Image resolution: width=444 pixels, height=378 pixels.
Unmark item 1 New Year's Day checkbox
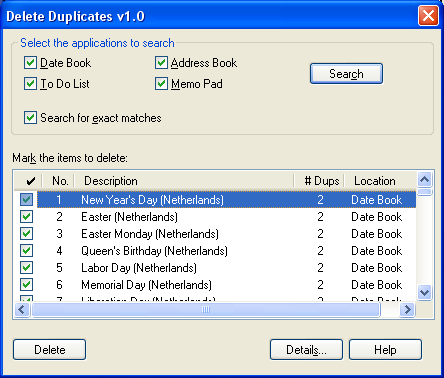click(26, 200)
